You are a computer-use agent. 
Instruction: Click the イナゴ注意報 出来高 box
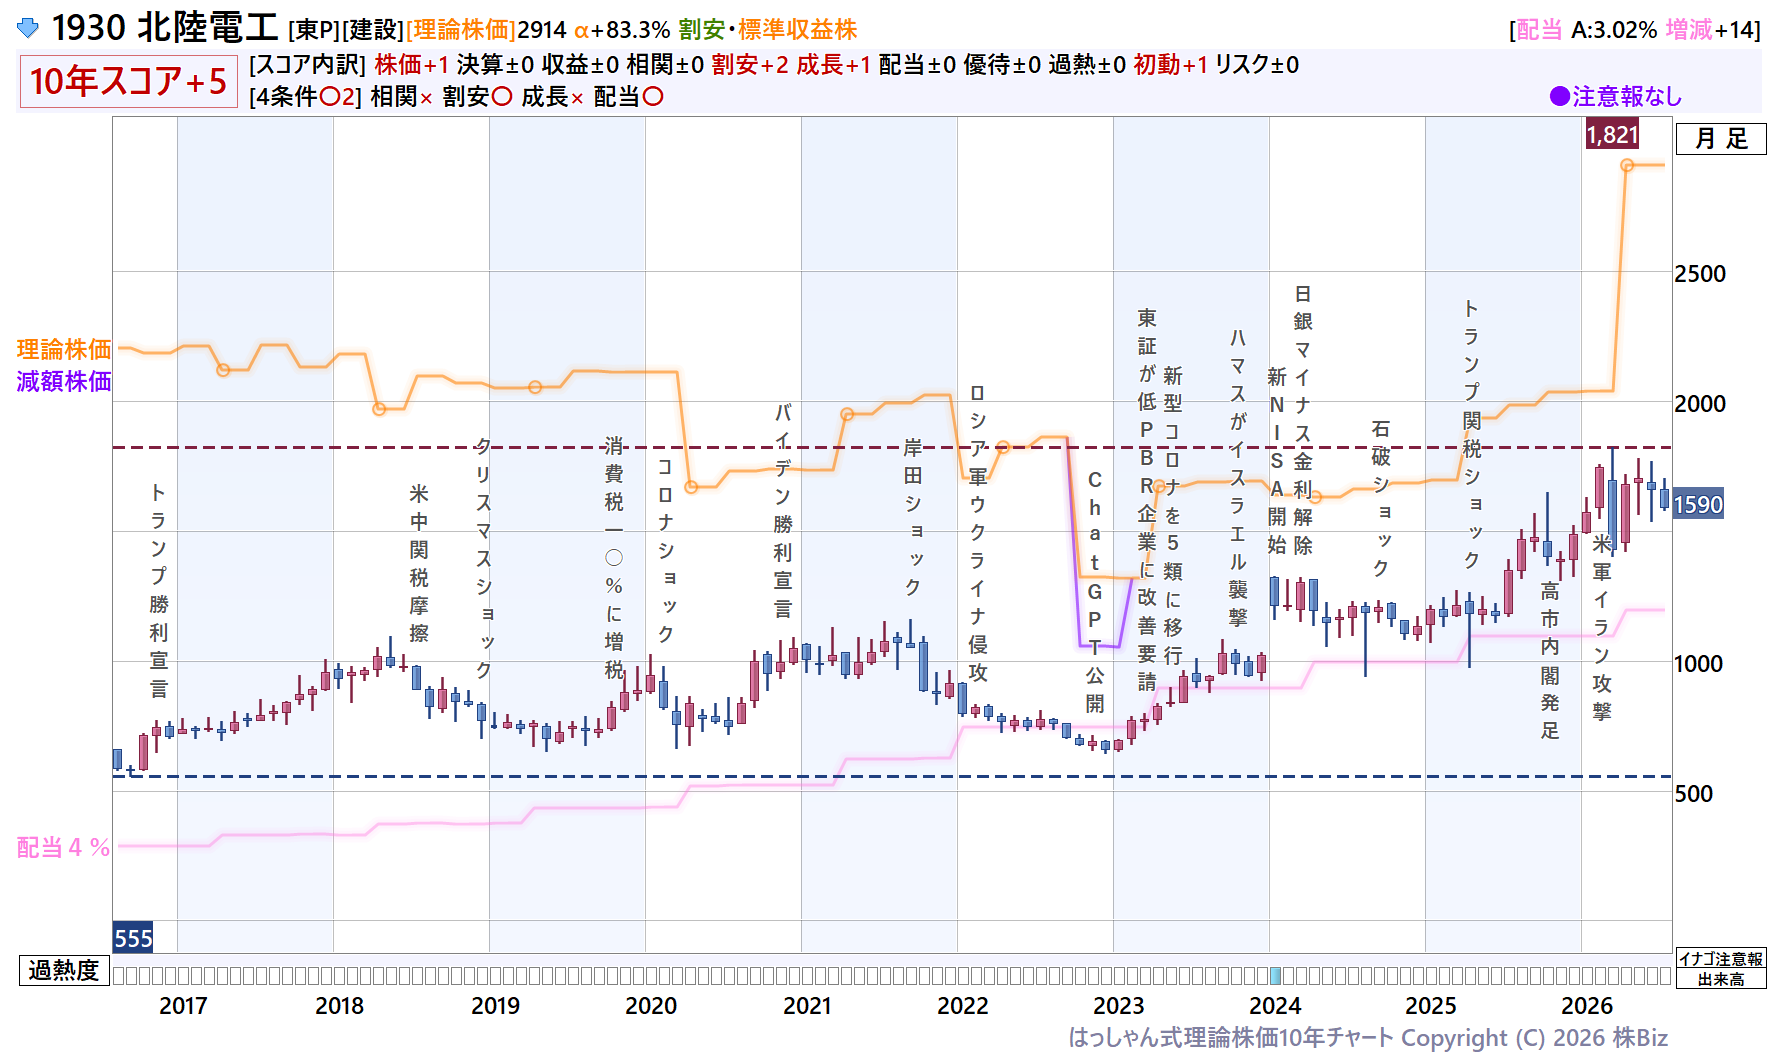1721,969
